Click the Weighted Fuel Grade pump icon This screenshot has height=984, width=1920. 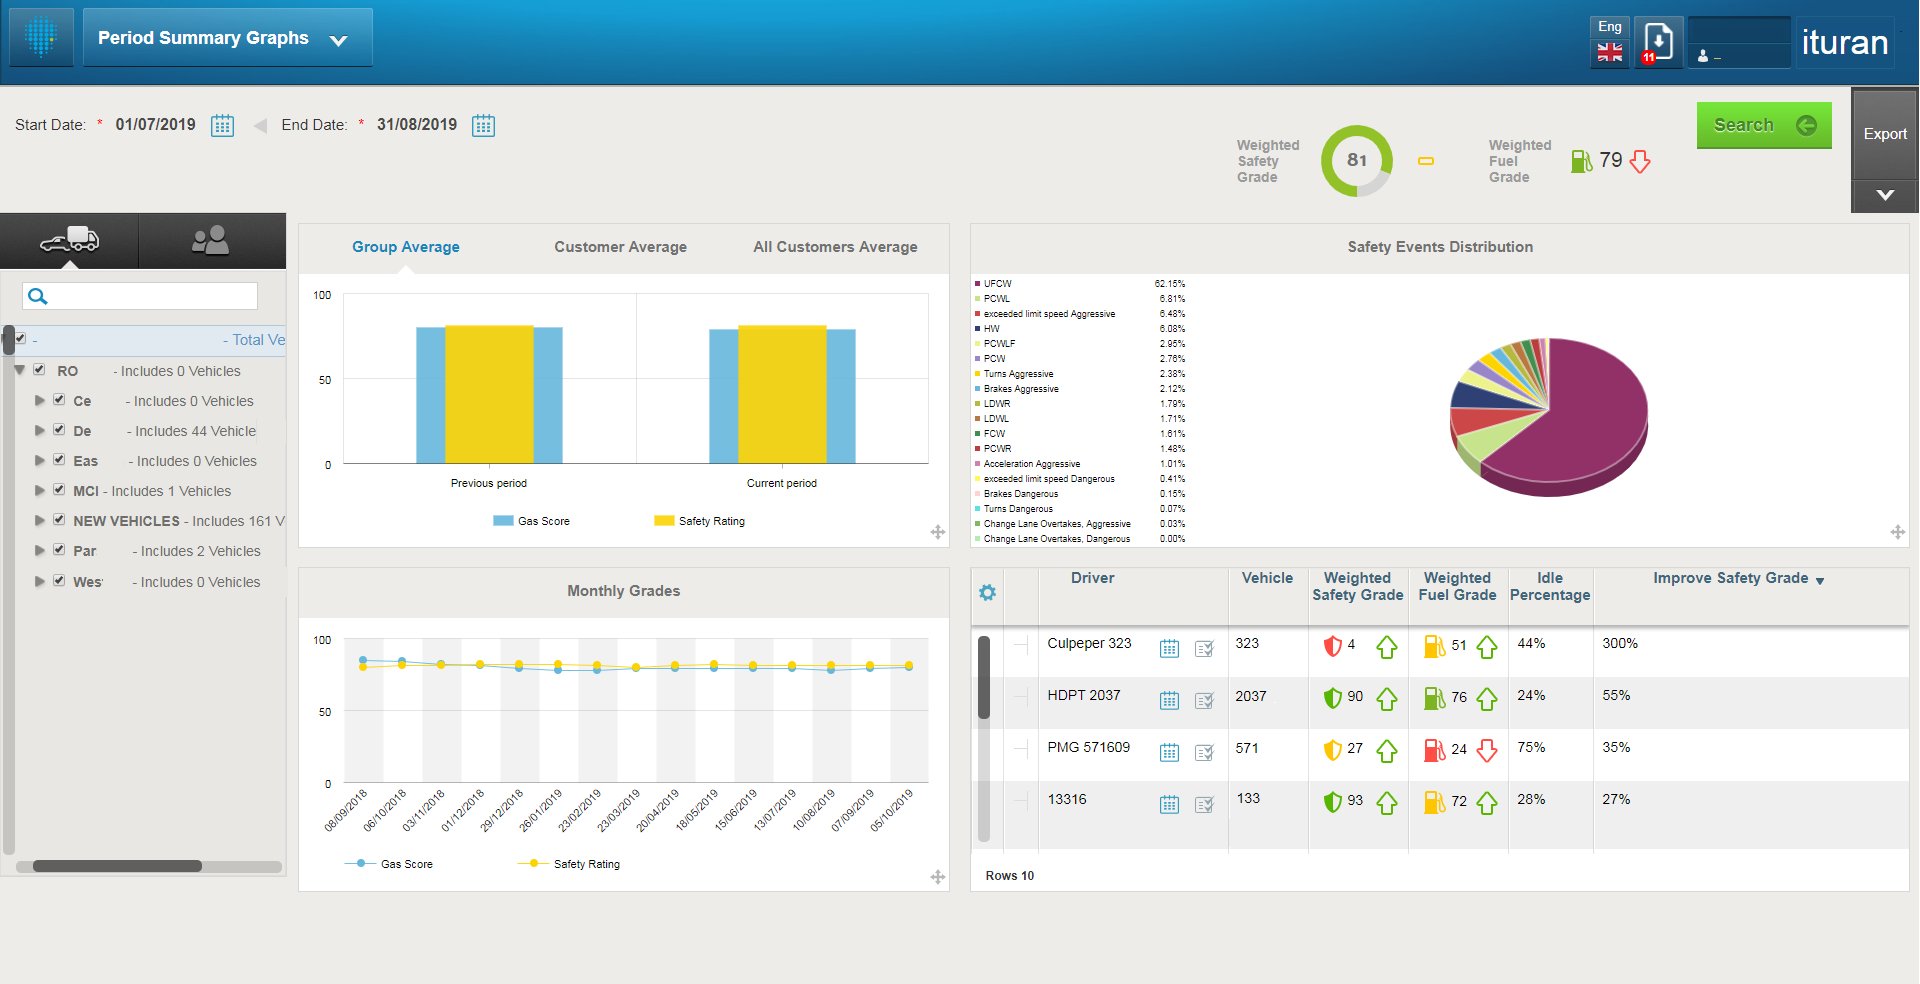click(x=1581, y=161)
